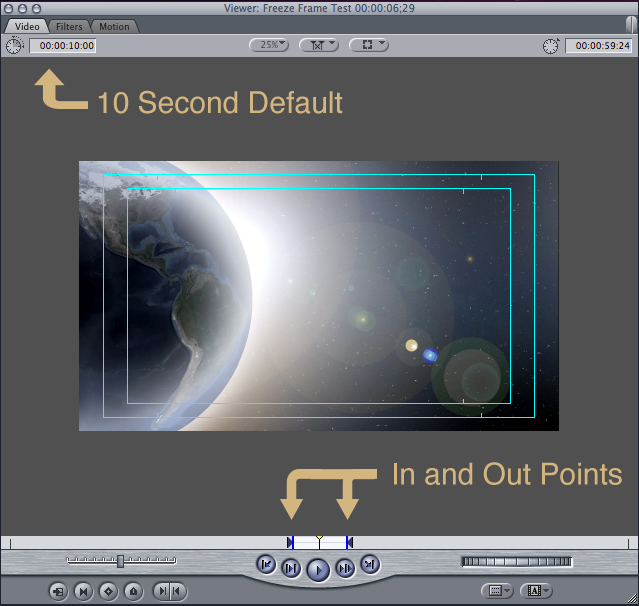Add a motion keyframe with diamond button
639x606 pixels.
[x=108, y=591]
